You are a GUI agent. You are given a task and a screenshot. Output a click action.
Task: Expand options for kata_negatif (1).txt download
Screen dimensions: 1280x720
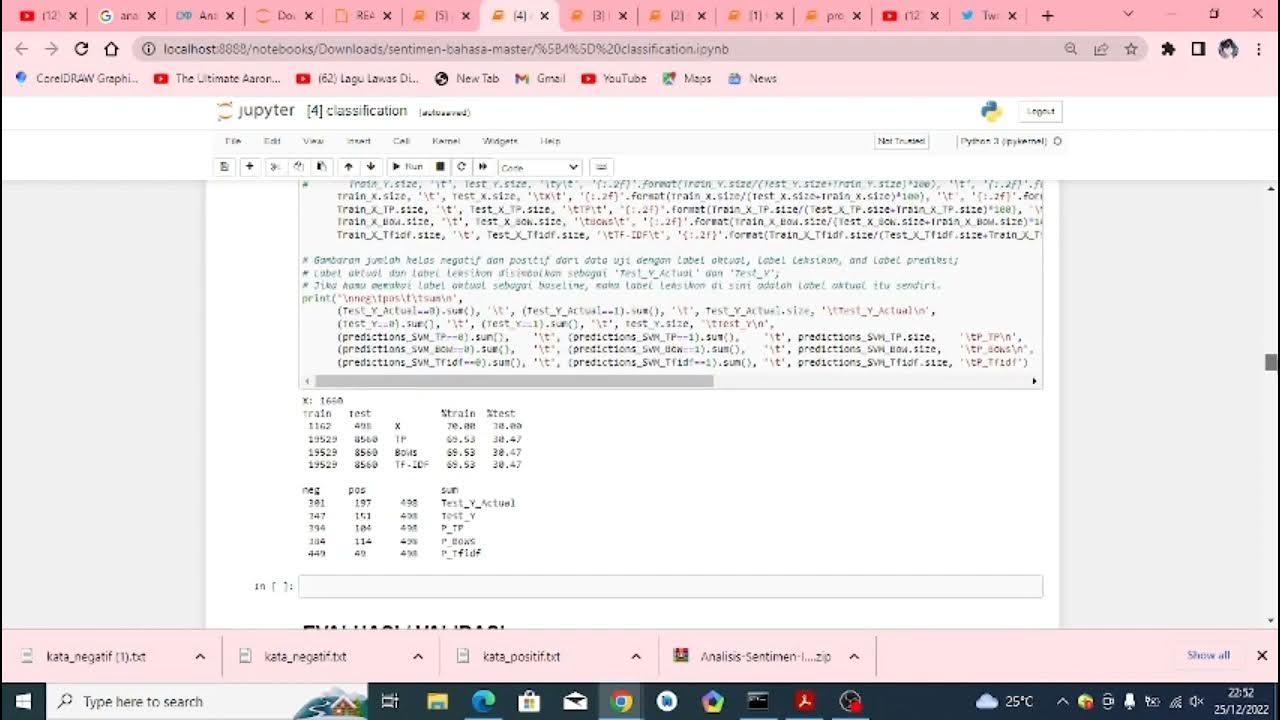click(200, 657)
